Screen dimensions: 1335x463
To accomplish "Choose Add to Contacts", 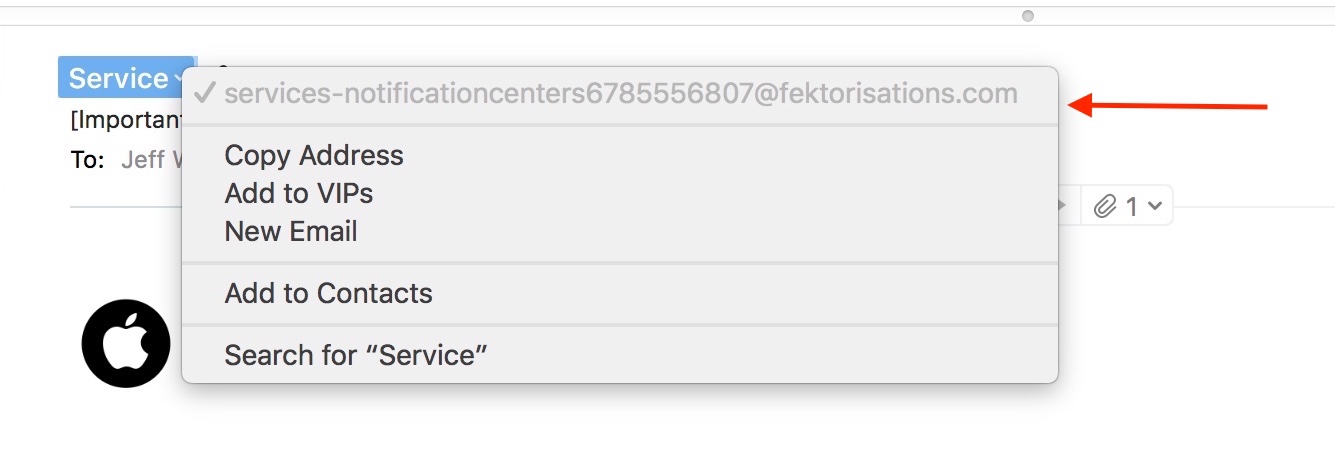I will pos(328,293).
